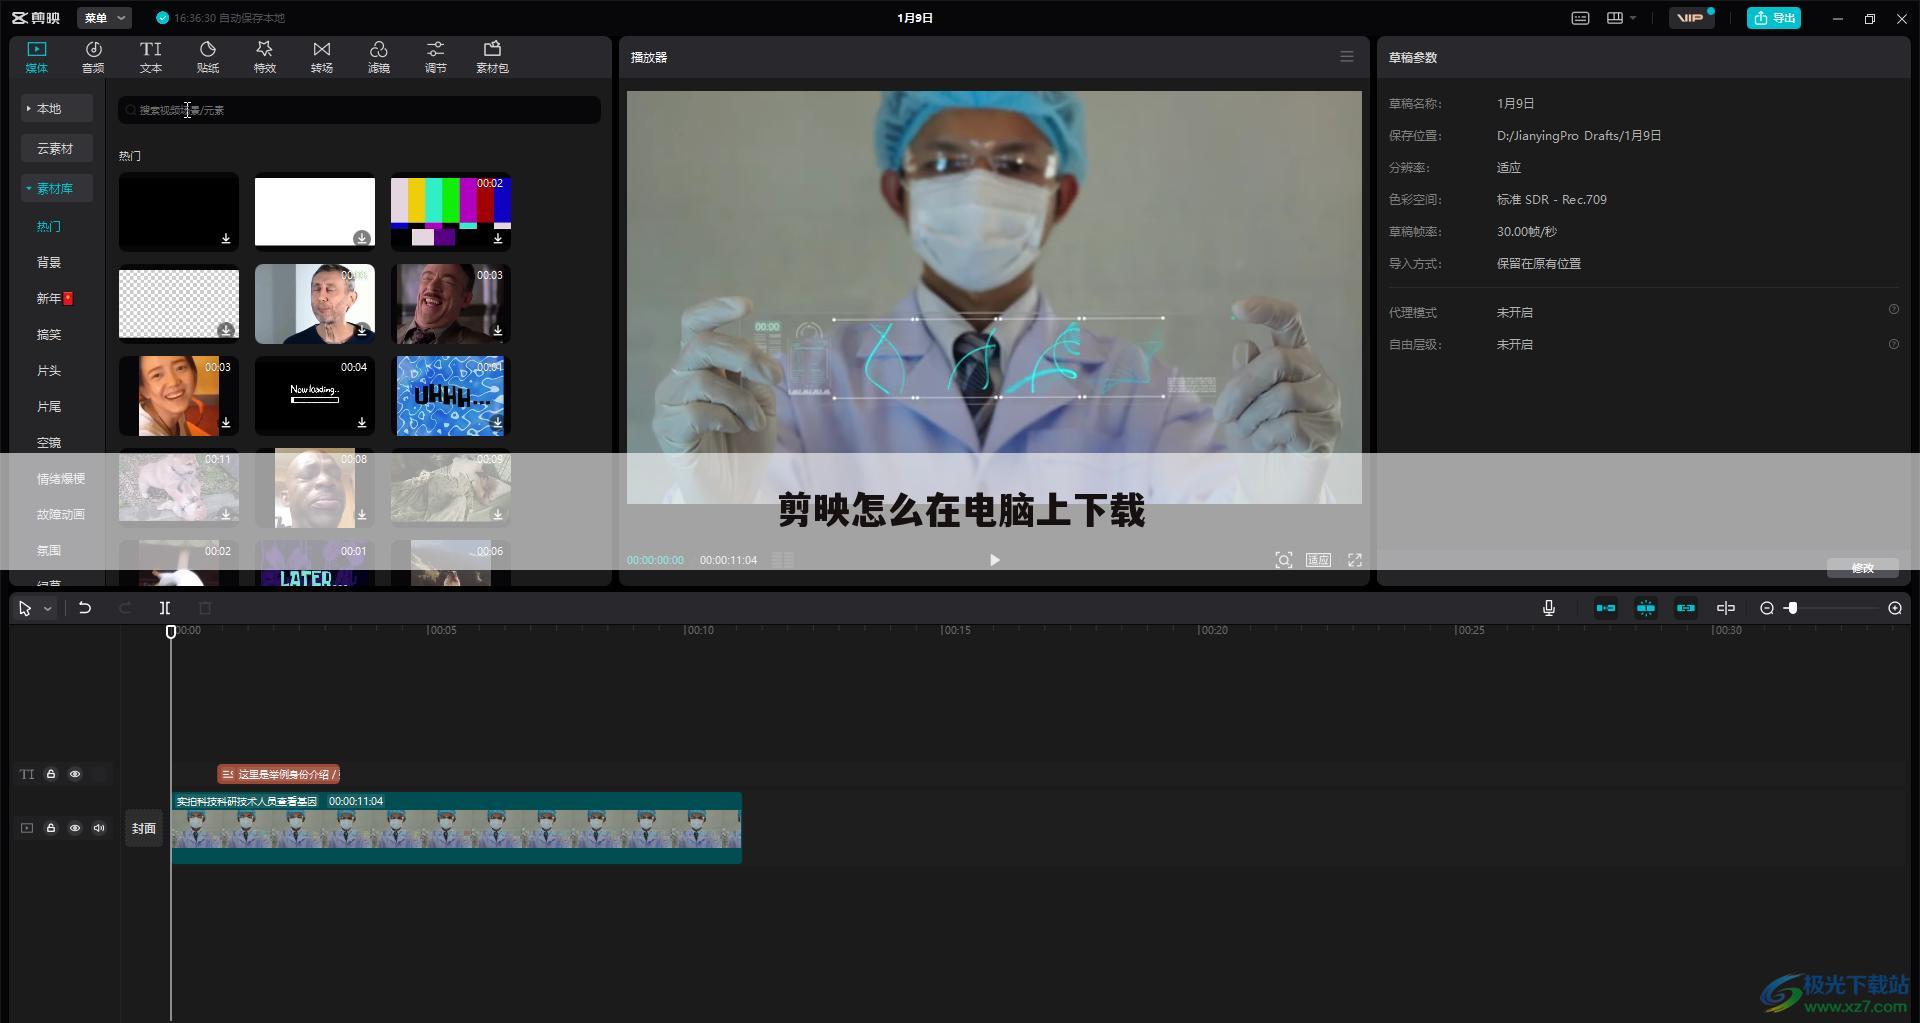
Task: Enter fullscreen preview mode
Action: click(x=1355, y=560)
